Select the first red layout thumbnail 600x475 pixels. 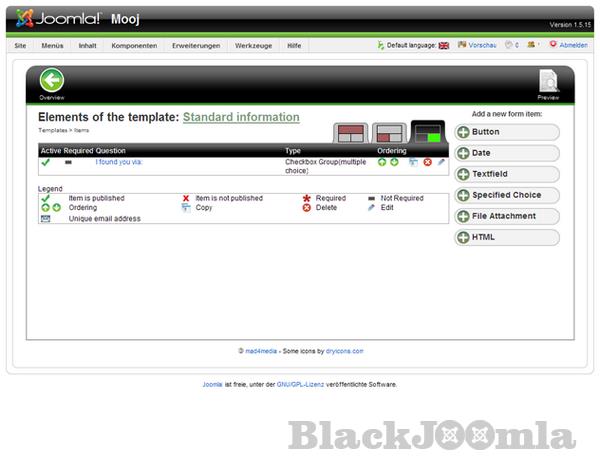click(x=349, y=133)
